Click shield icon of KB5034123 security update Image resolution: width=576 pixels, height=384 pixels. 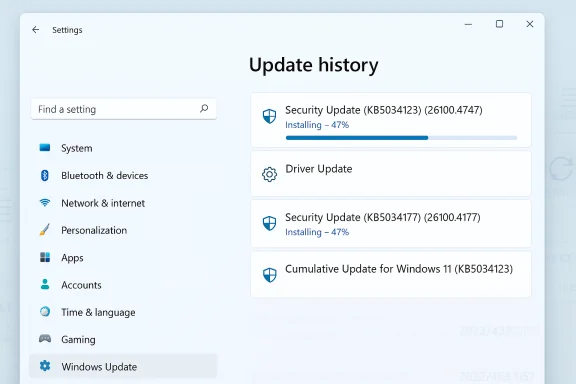click(x=269, y=116)
